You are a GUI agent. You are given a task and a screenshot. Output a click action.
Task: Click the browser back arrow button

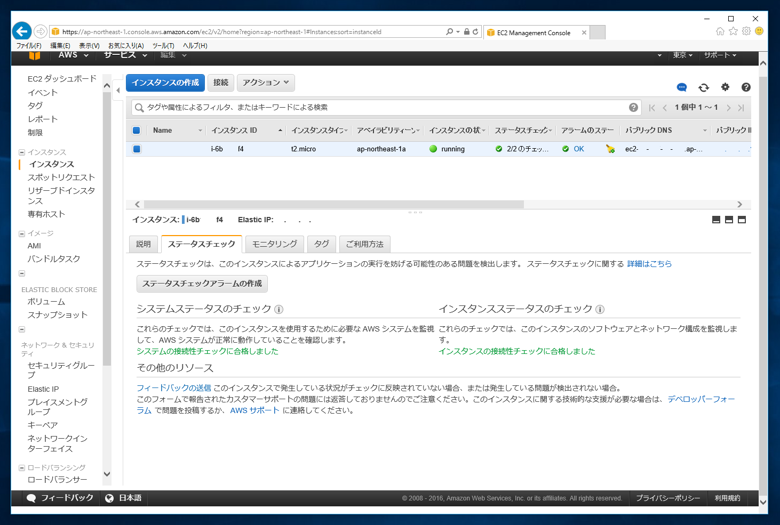(22, 31)
